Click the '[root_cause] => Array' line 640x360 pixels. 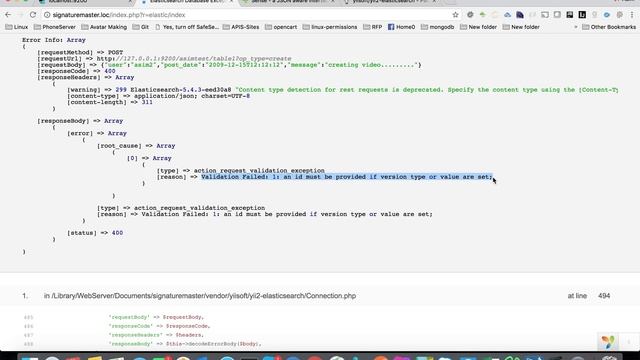136,146
